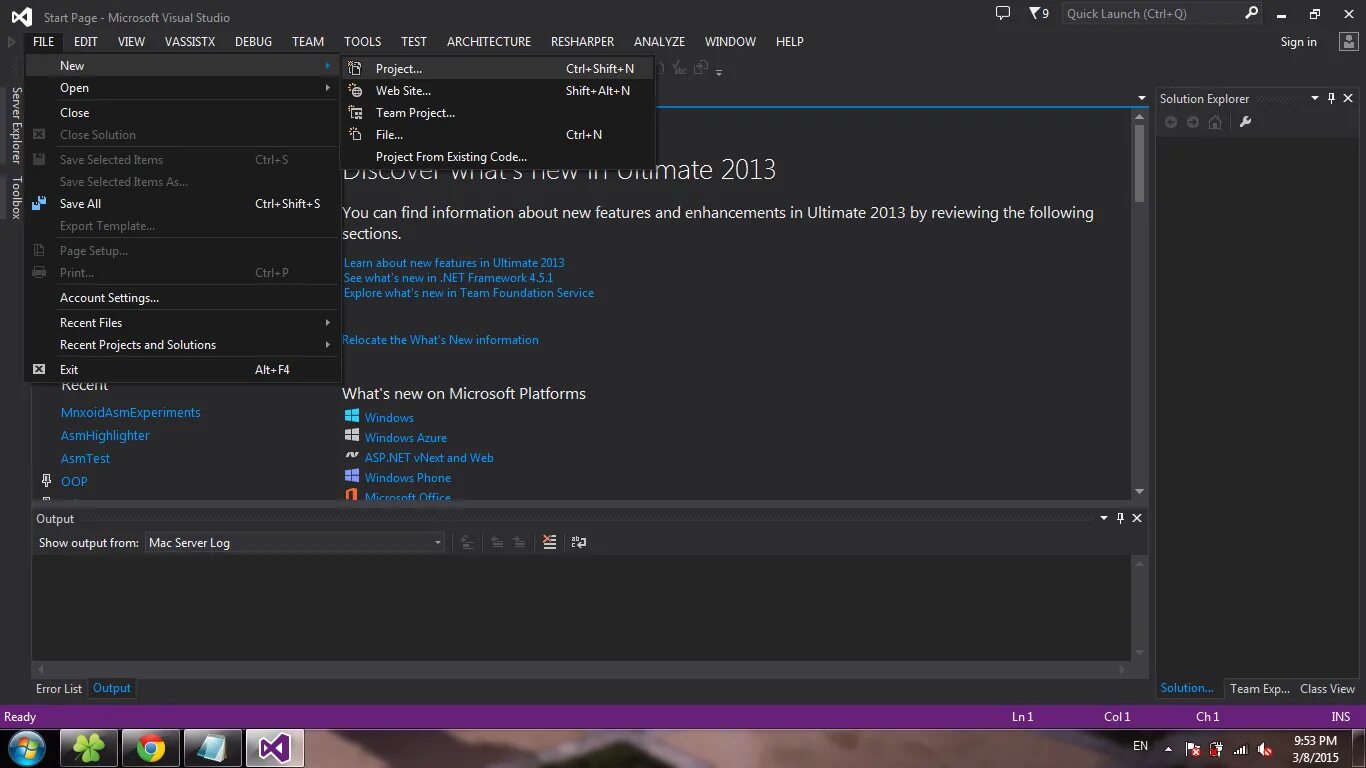Open recent project MnxoidAsmExperiments
Screen dimensions: 1366x768
131,412
